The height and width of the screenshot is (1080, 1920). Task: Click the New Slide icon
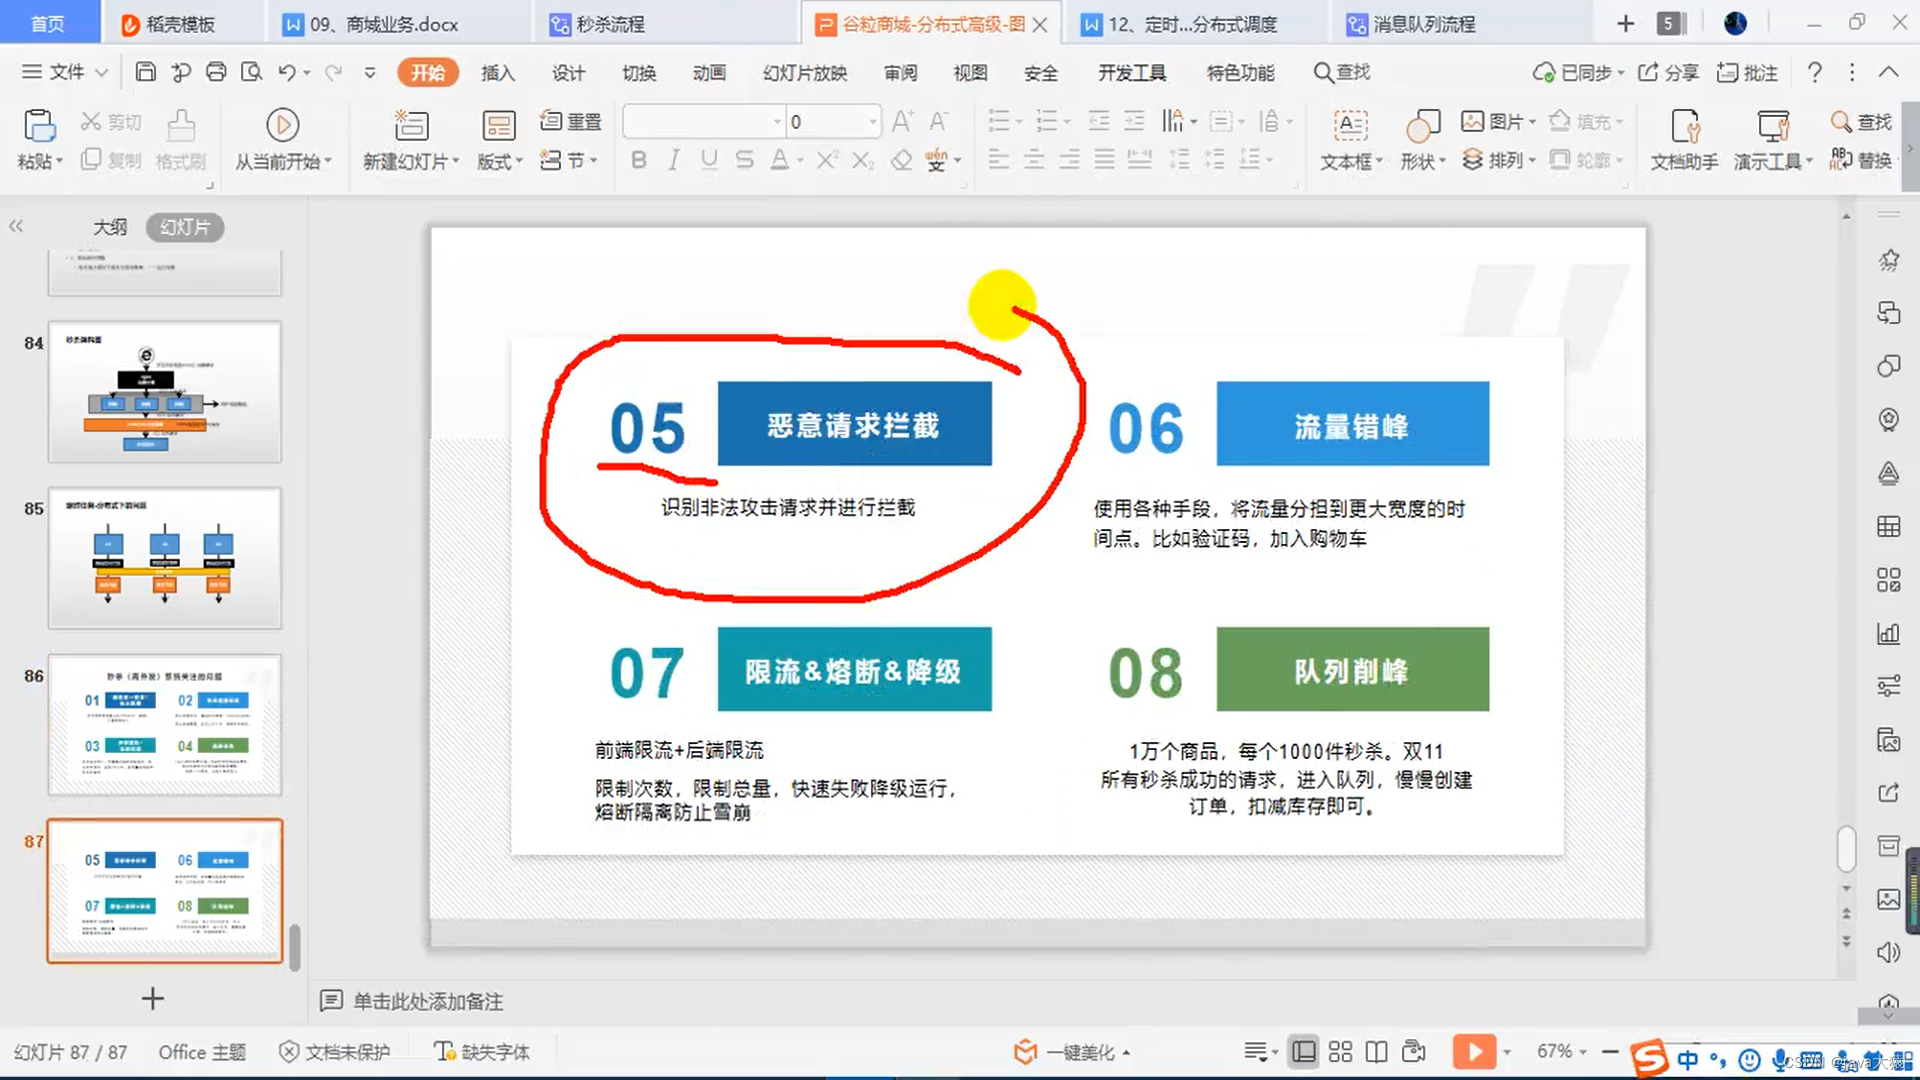410,126
